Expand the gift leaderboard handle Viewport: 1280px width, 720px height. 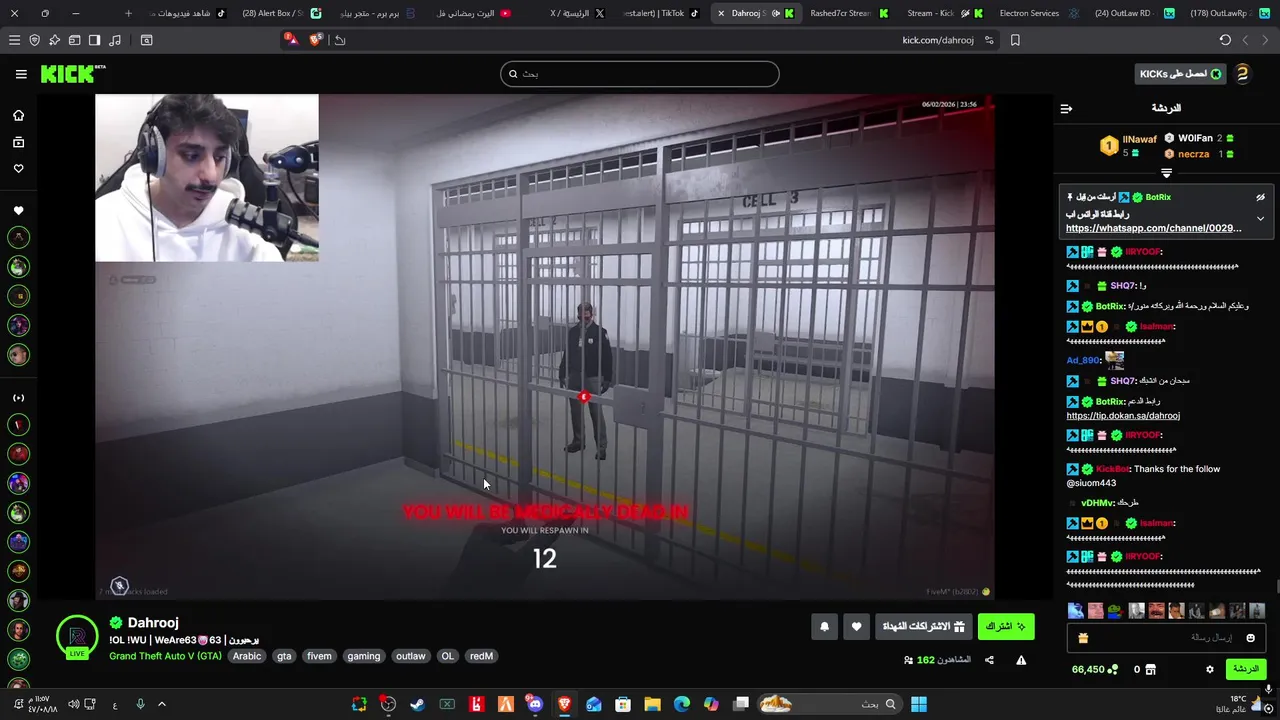[x=1166, y=173]
